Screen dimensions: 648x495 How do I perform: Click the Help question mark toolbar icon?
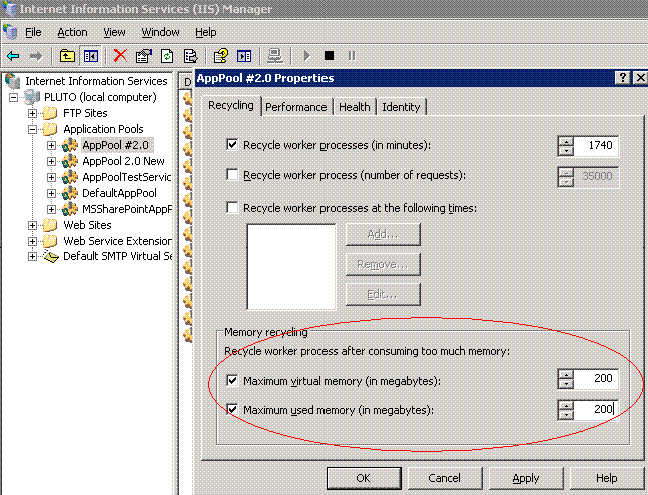[220, 55]
